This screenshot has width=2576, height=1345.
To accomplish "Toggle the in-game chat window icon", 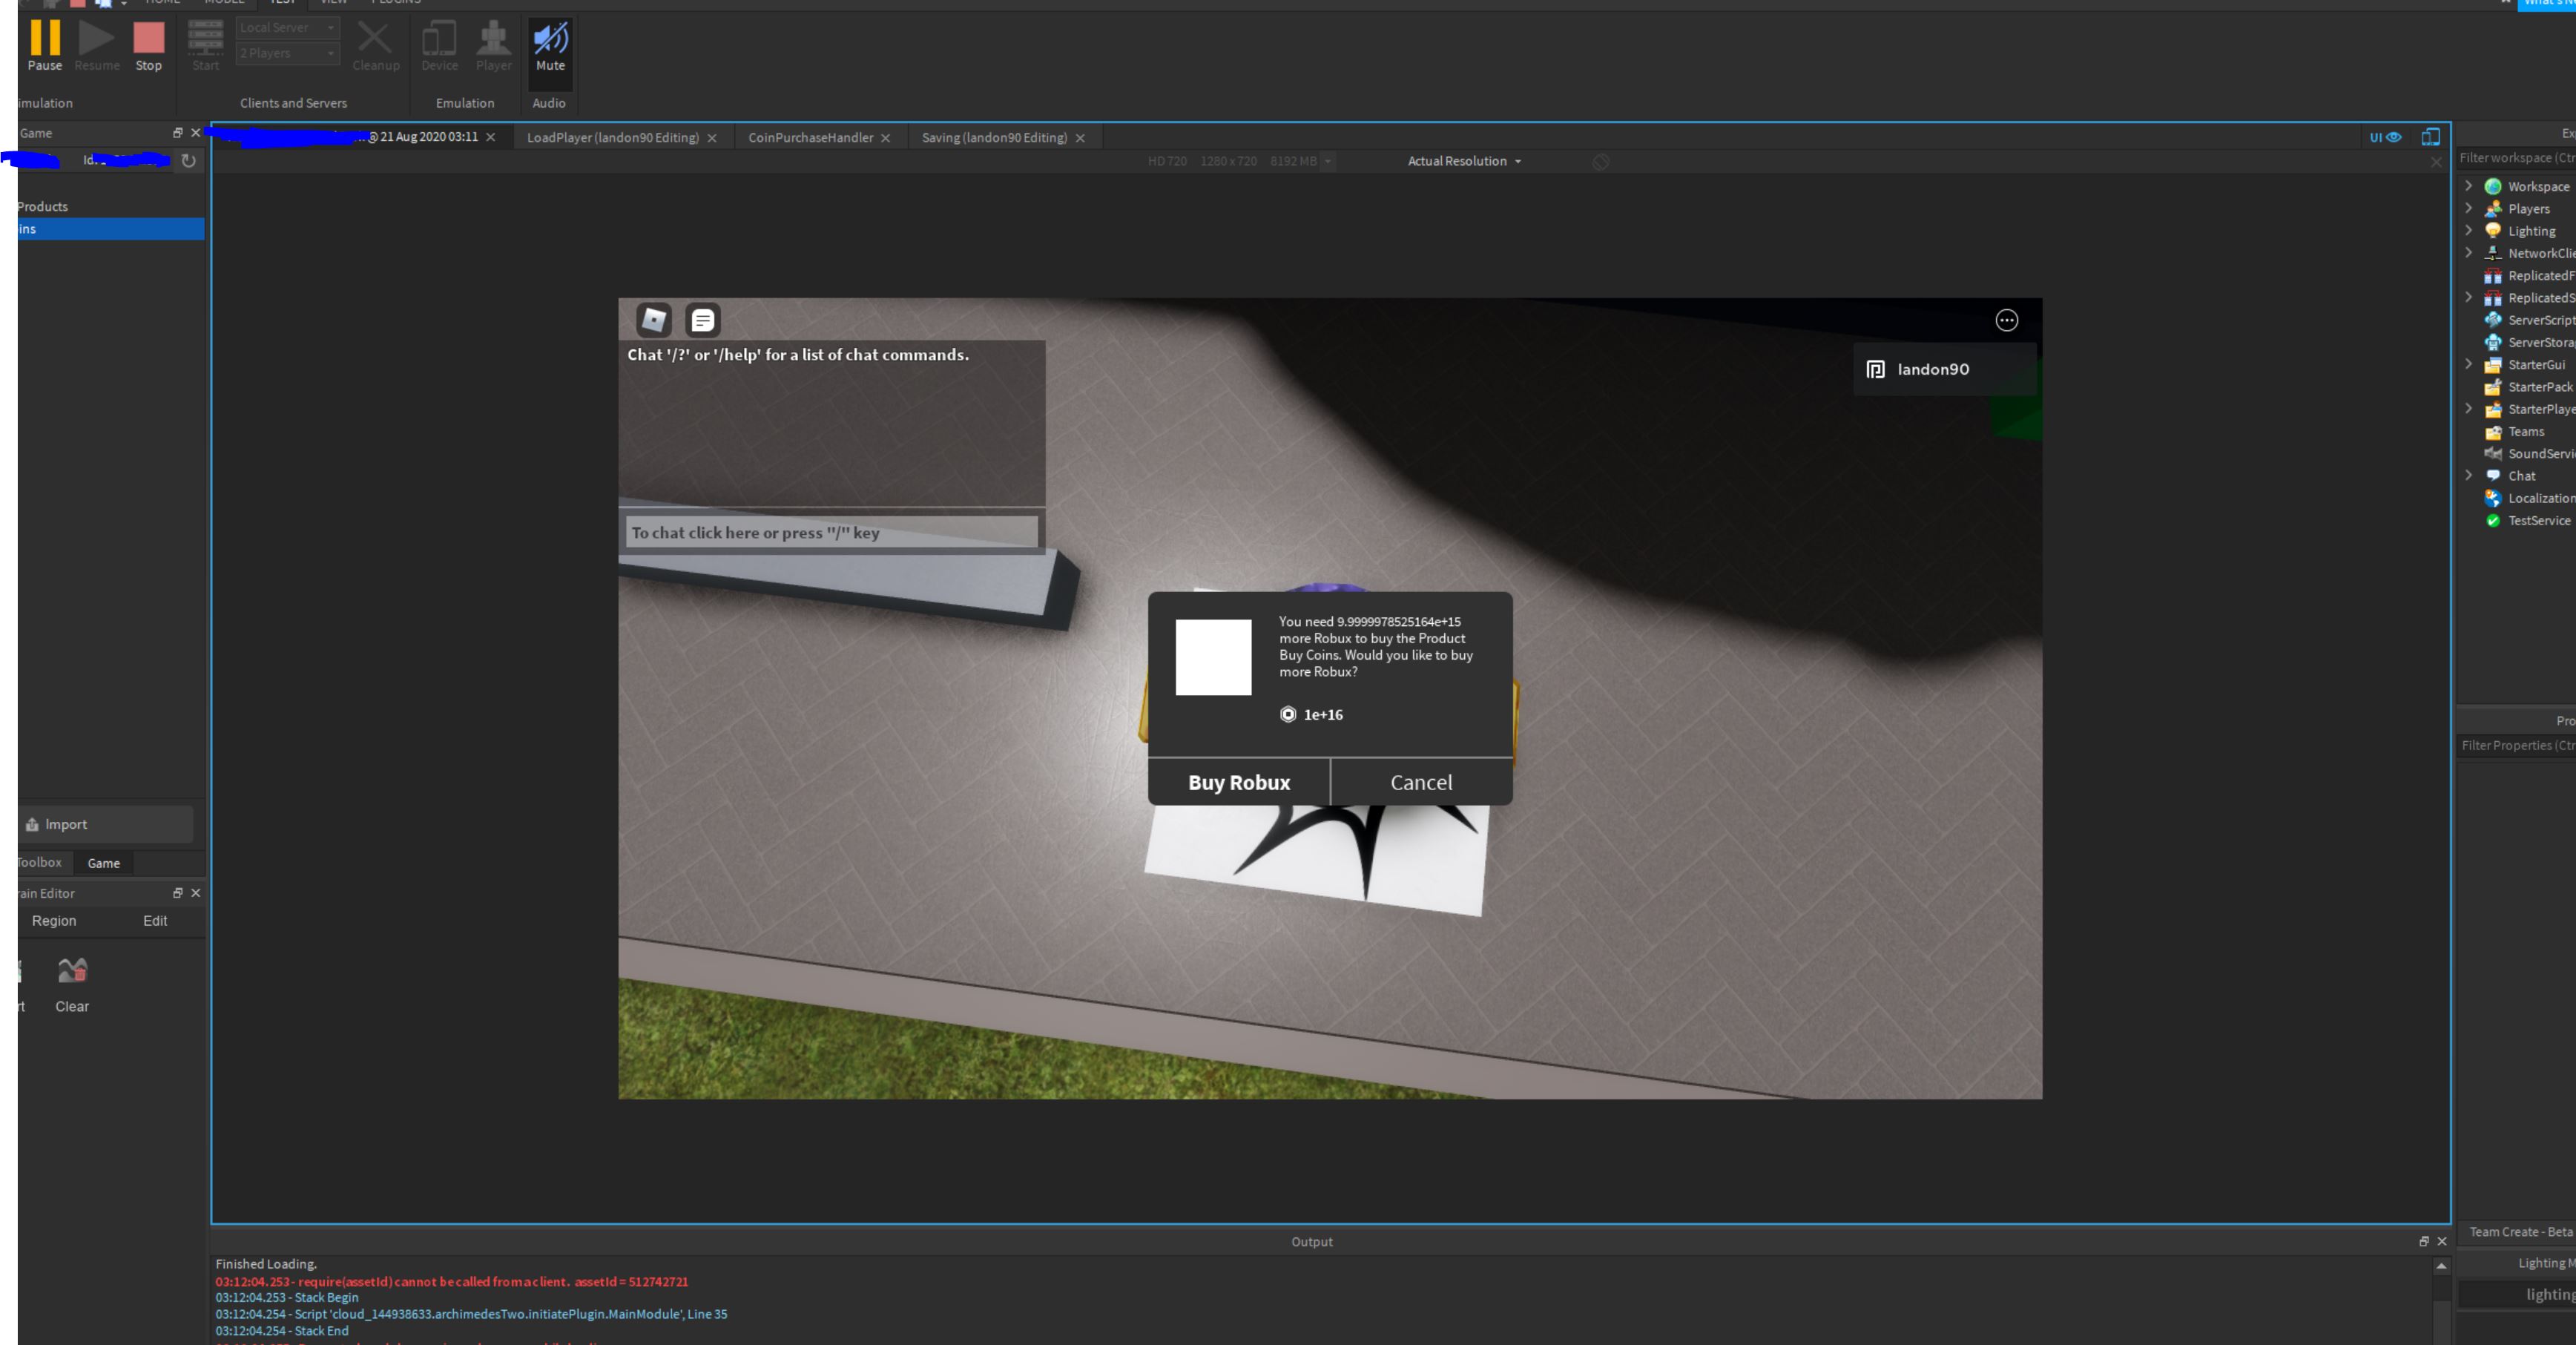I will point(703,320).
